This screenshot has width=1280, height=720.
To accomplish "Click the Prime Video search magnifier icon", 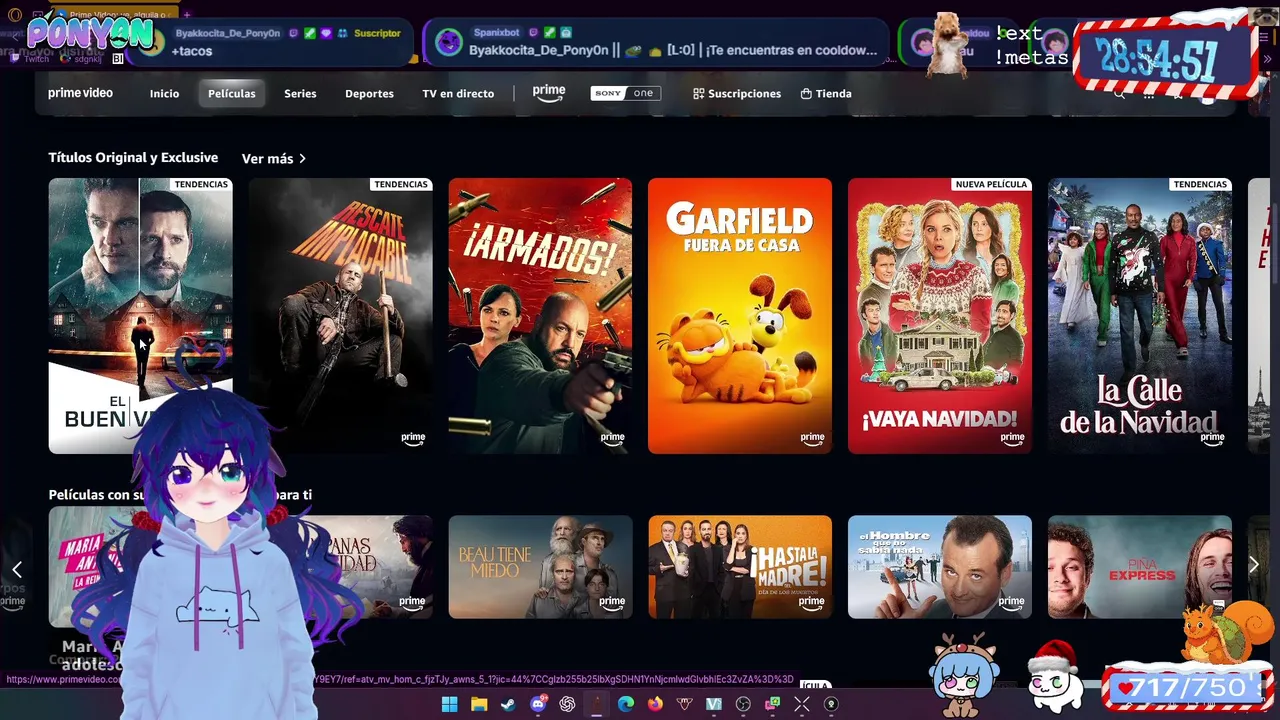I will [1119, 94].
